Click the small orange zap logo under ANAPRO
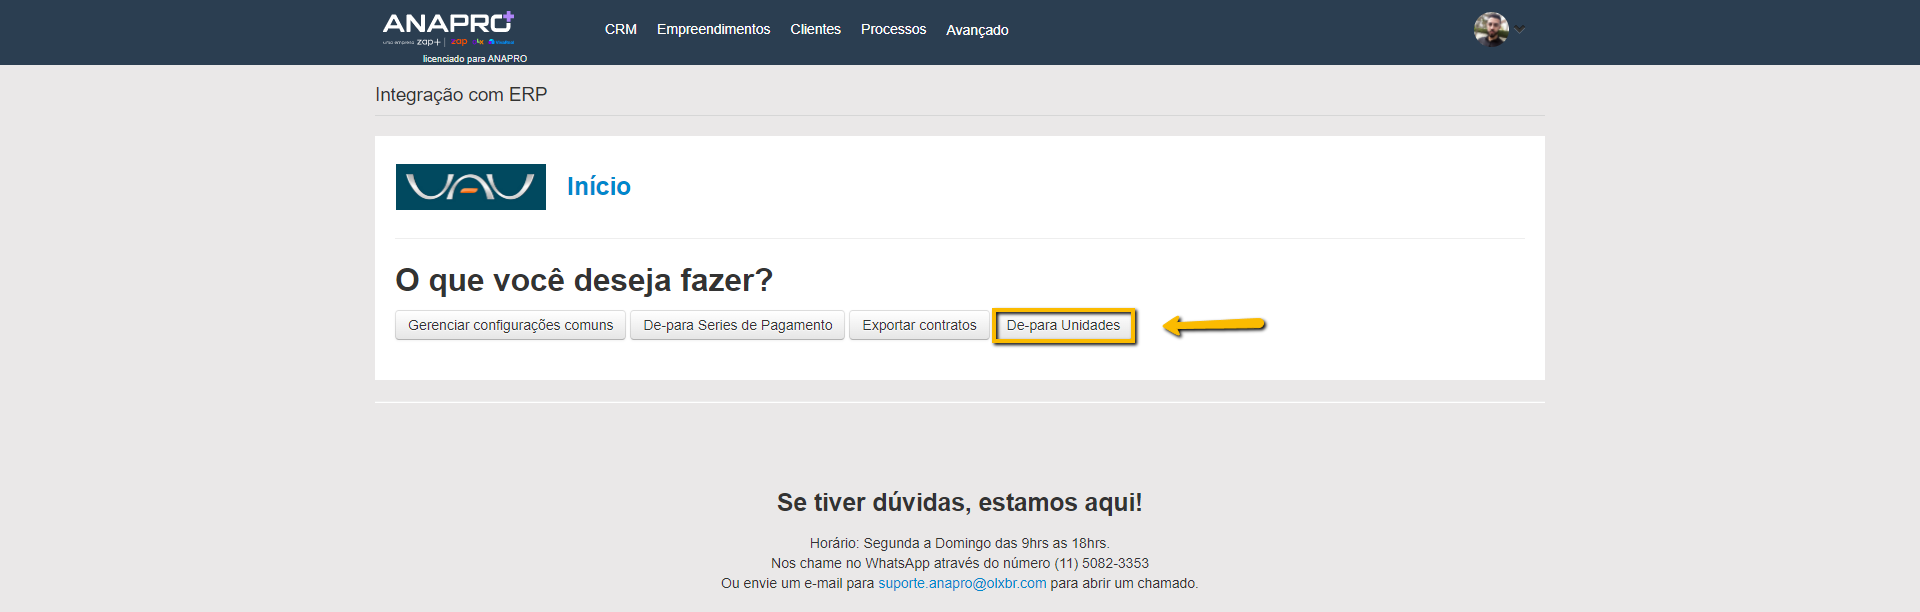Screen dimensions: 1920x612 coord(460,42)
